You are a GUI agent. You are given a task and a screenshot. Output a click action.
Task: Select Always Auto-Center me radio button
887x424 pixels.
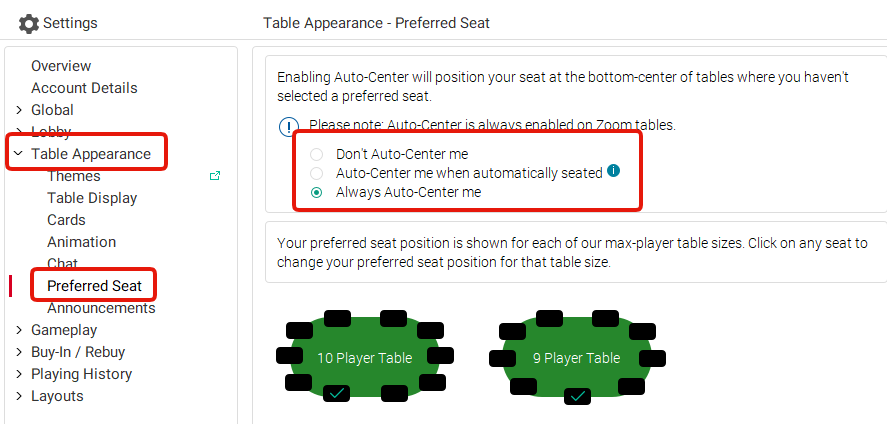click(x=316, y=192)
